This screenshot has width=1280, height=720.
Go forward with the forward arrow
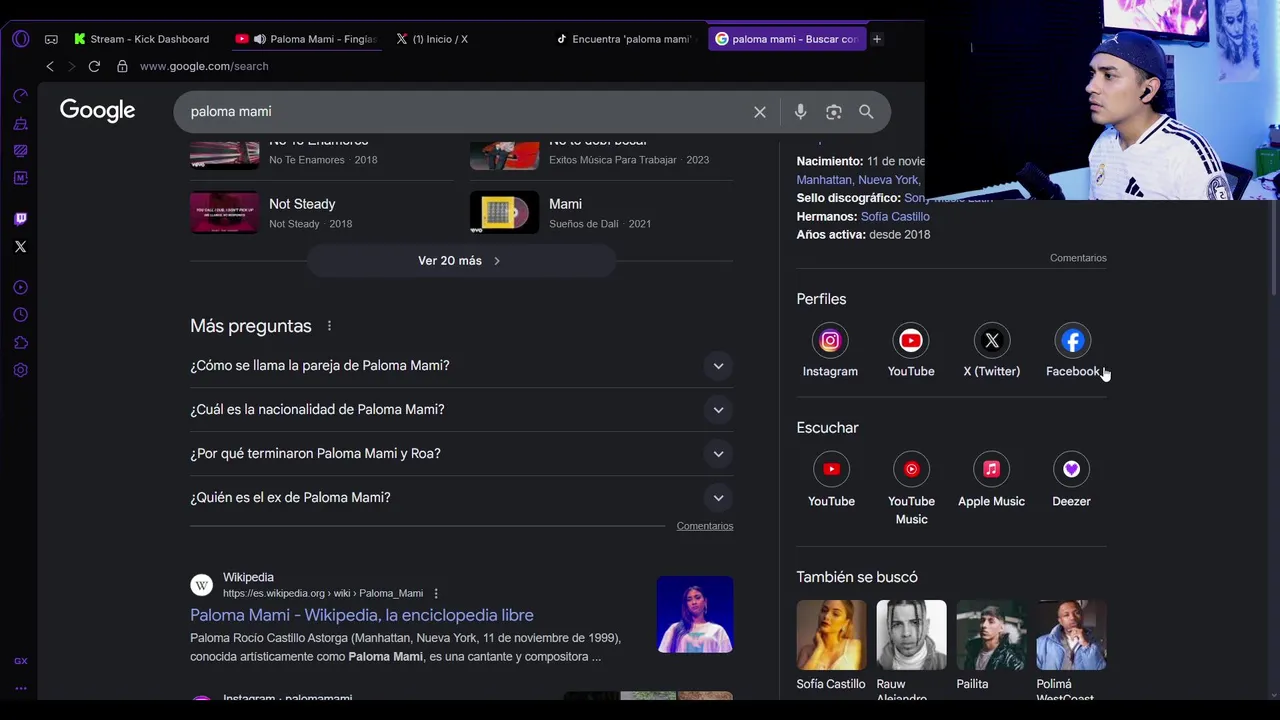pyautogui.click(x=71, y=66)
